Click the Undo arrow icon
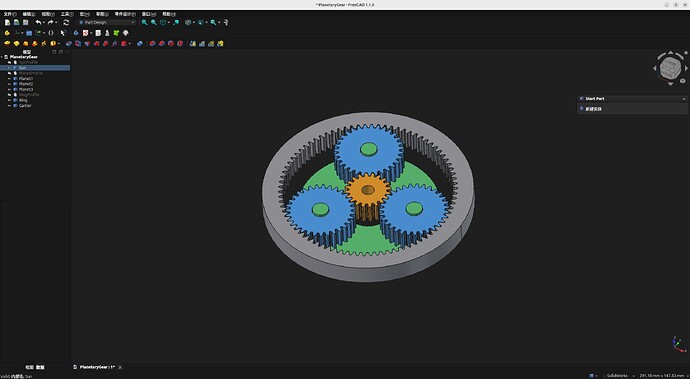This screenshot has height=379, width=690. click(x=38, y=22)
